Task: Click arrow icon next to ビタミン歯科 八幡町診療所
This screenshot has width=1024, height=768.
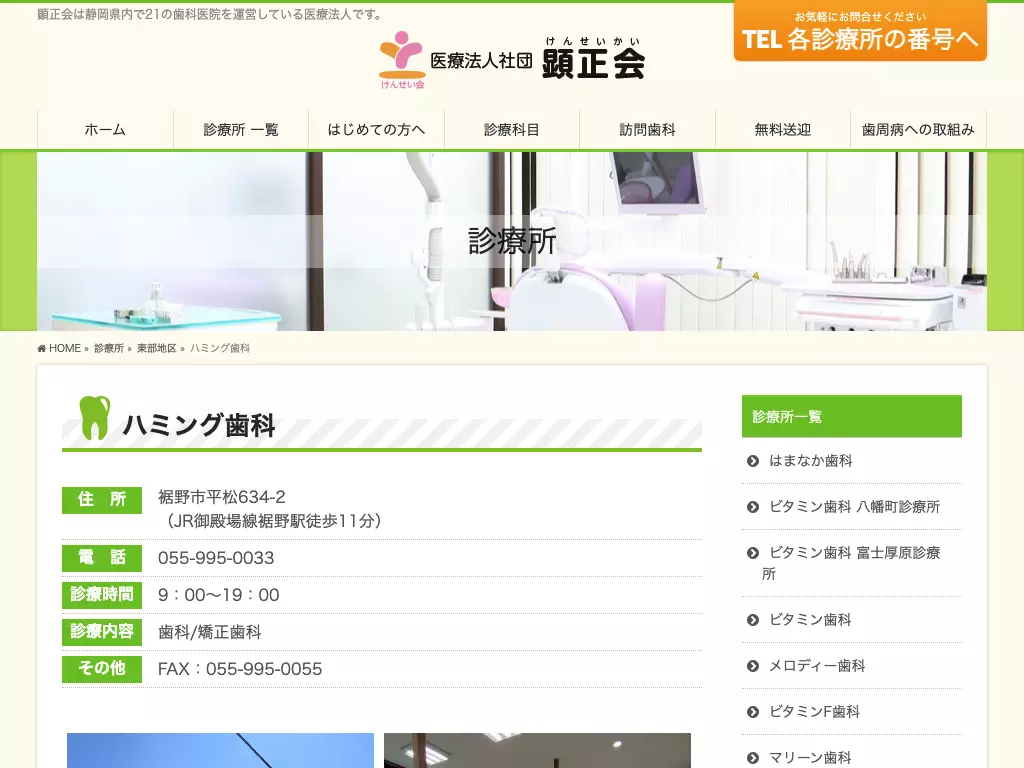Action: 753,507
